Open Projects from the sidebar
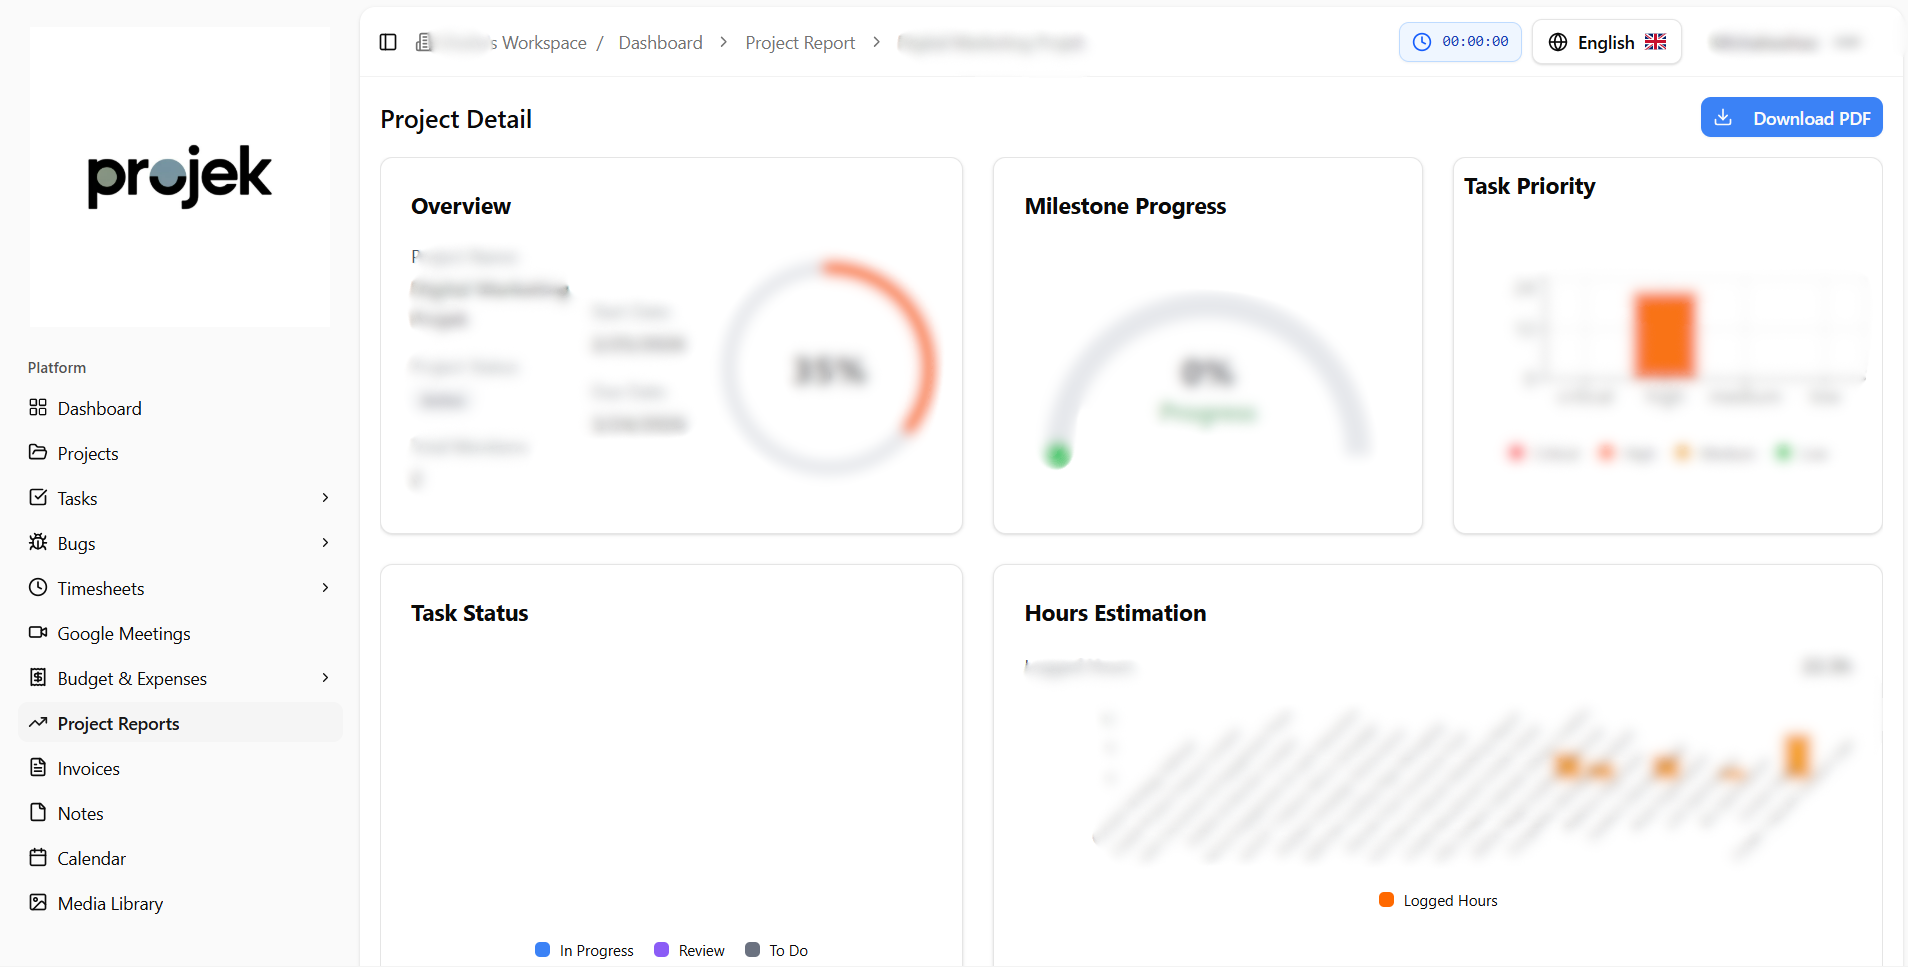Viewport: 1908px width, 967px height. pyautogui.click(x=88, y=453)
